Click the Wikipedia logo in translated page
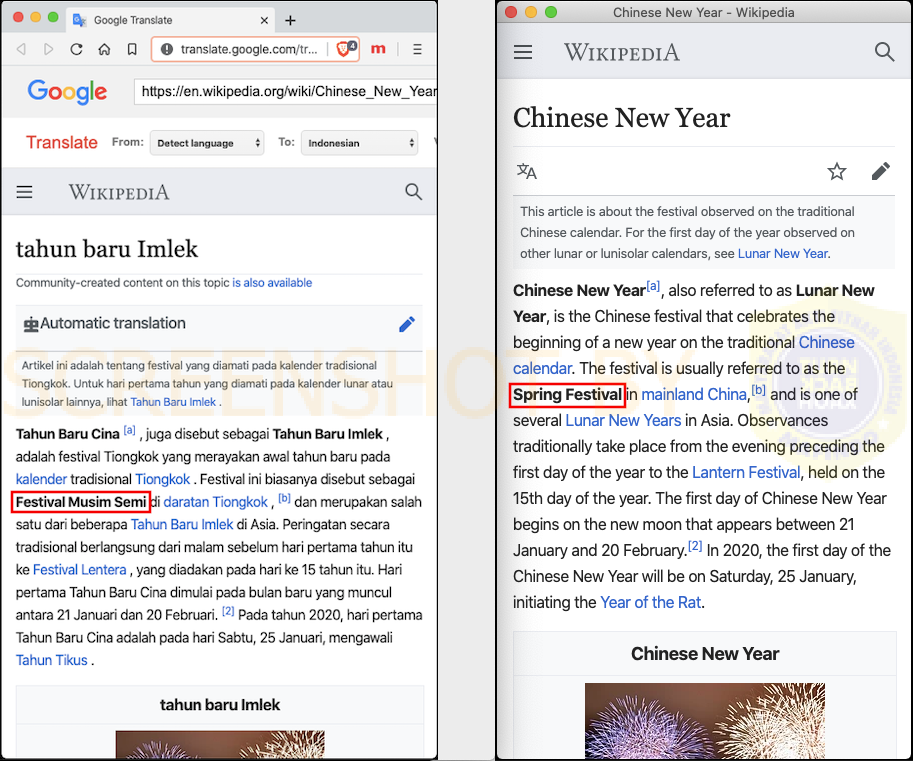The height and width of the screenshot is (761, 913). [x=119, y=192]
